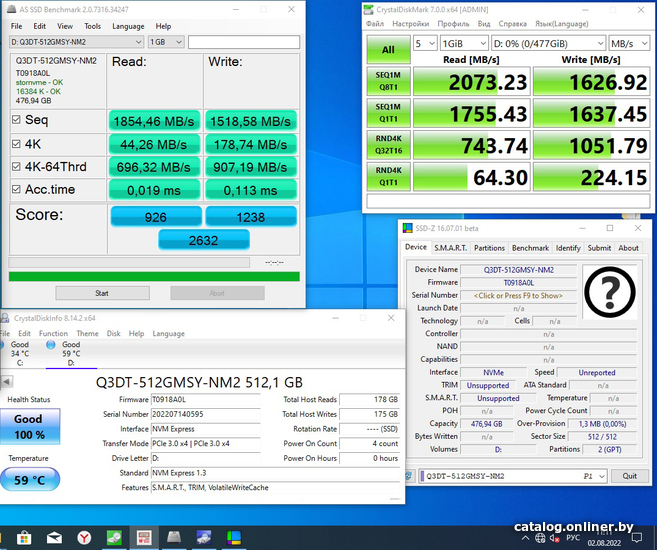This screenshot has width=657, height=550.
Task: Switch to the S.M.A.R.T. tab in SSD-Z
Action: pyautogui.click(x=450, y=248)
